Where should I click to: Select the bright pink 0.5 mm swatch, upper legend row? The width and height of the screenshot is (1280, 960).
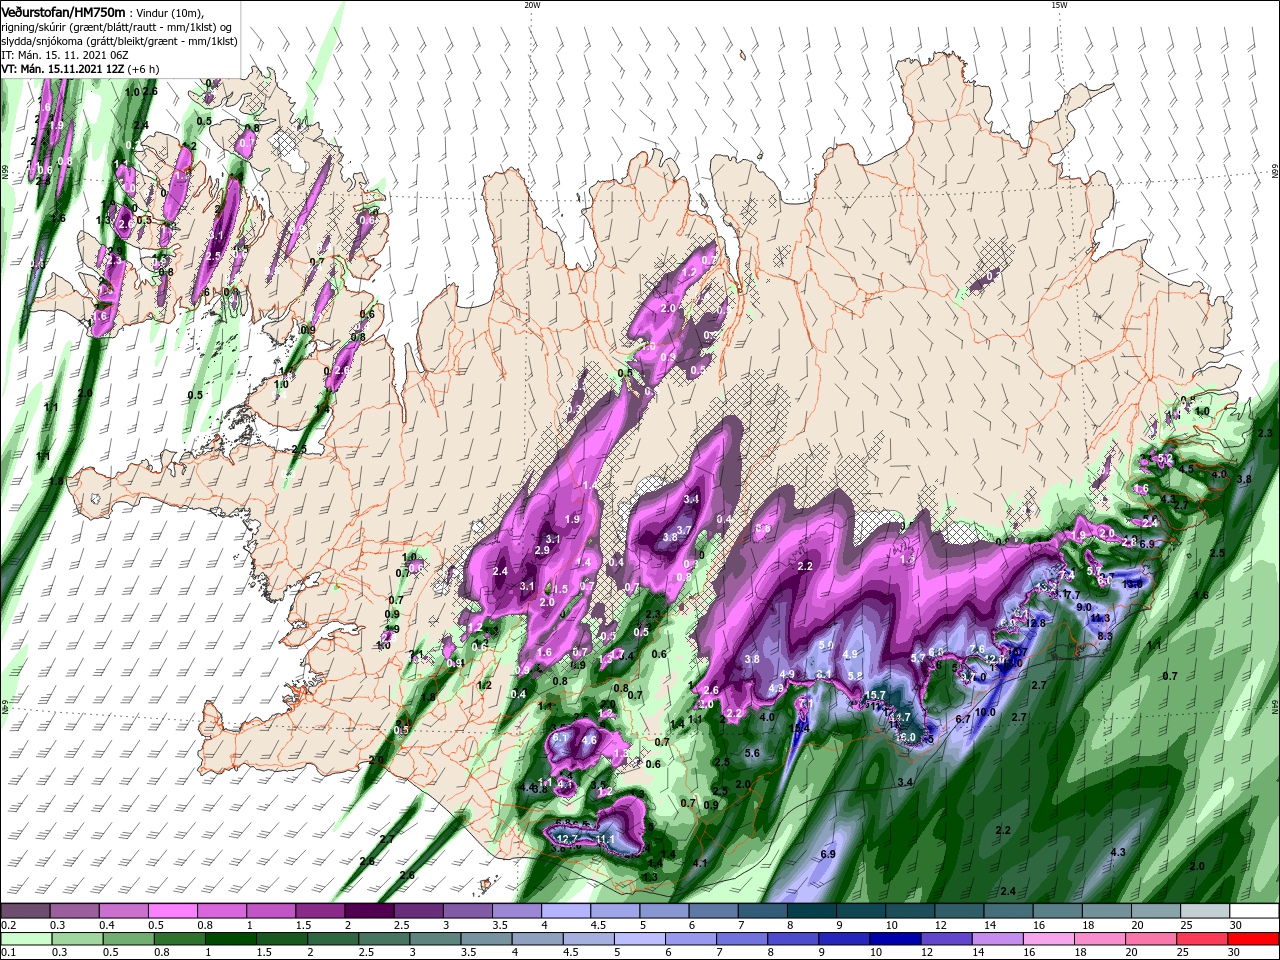click(x=172, y=911)
